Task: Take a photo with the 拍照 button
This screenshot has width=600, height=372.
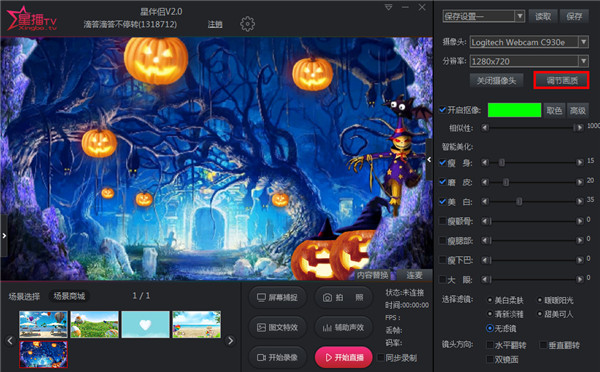Action: tap(343, 297)
